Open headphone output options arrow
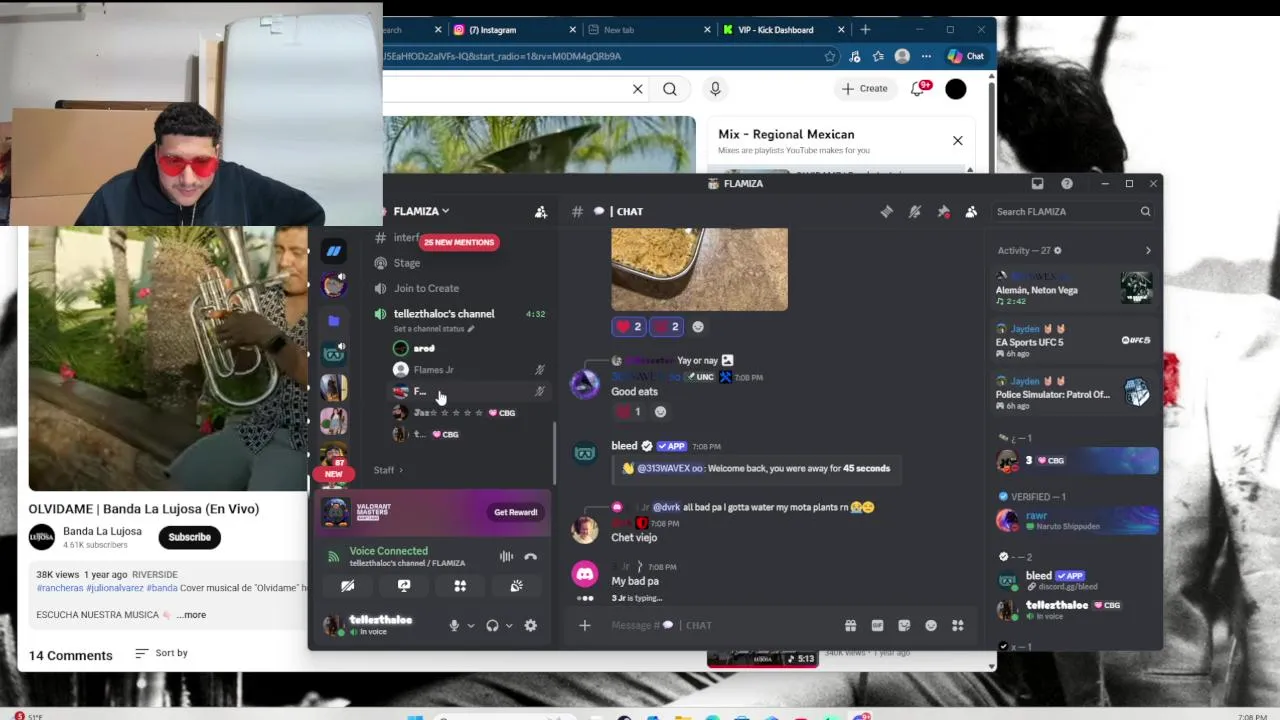 coord(508,626)
